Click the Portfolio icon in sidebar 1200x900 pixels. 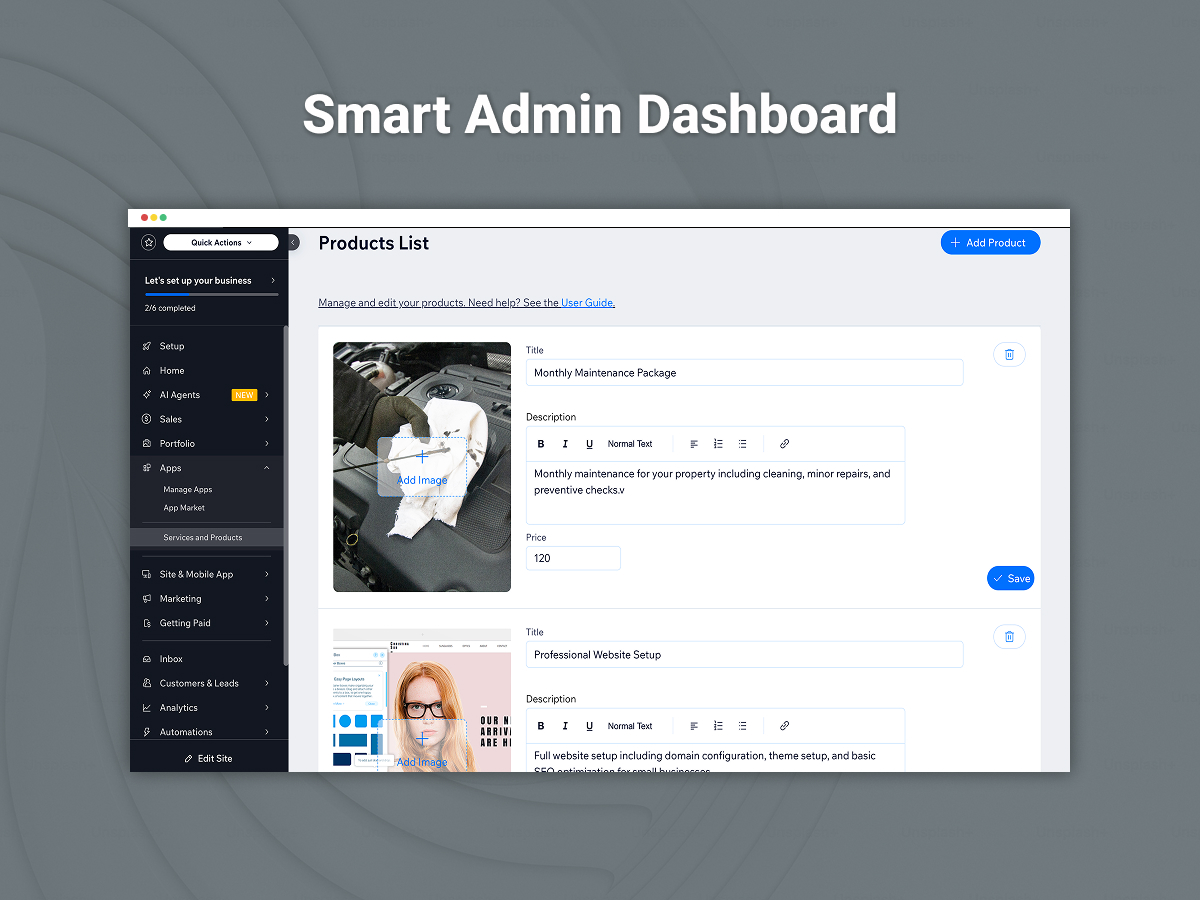tap(147, 443)
